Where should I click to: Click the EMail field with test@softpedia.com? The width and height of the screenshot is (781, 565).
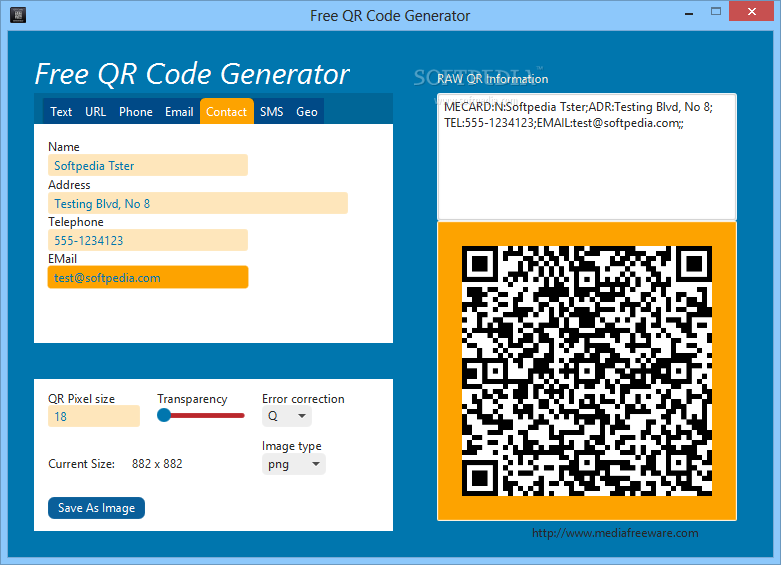click(x=148, y=278)
